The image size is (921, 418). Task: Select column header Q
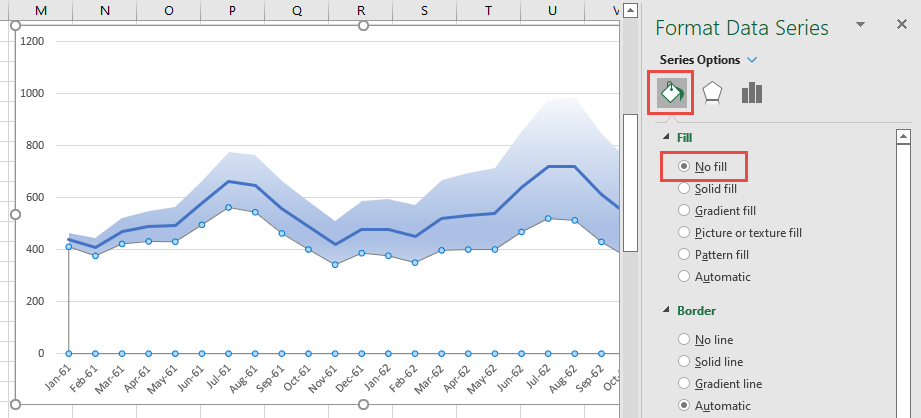click(297, 11)
